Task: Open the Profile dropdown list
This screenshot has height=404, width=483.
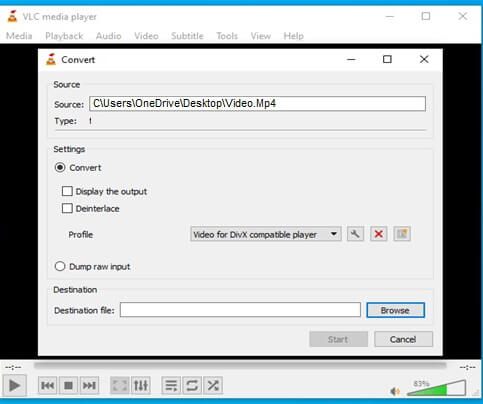Action: (x=266, y=234)
